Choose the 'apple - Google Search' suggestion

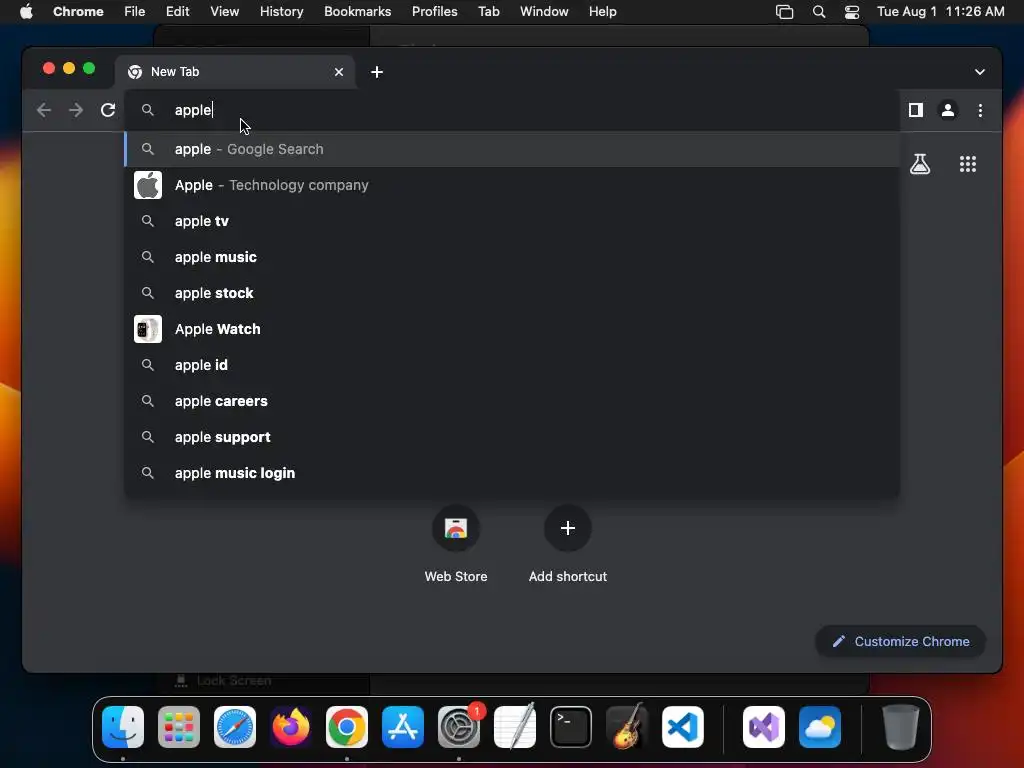pyautogui.click(x=512, y=149)
